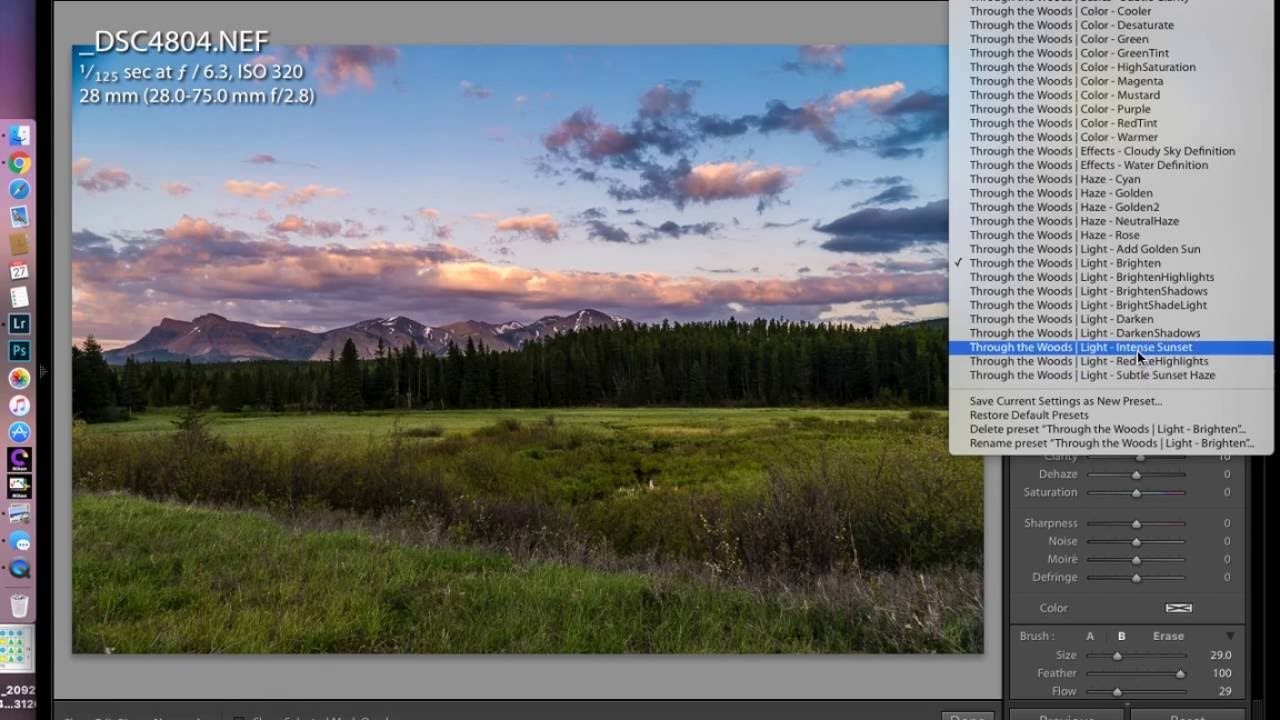This screenshot has width=1280, height=720.
Task: Click the Feather value 100
Action: coord(1221,673)
